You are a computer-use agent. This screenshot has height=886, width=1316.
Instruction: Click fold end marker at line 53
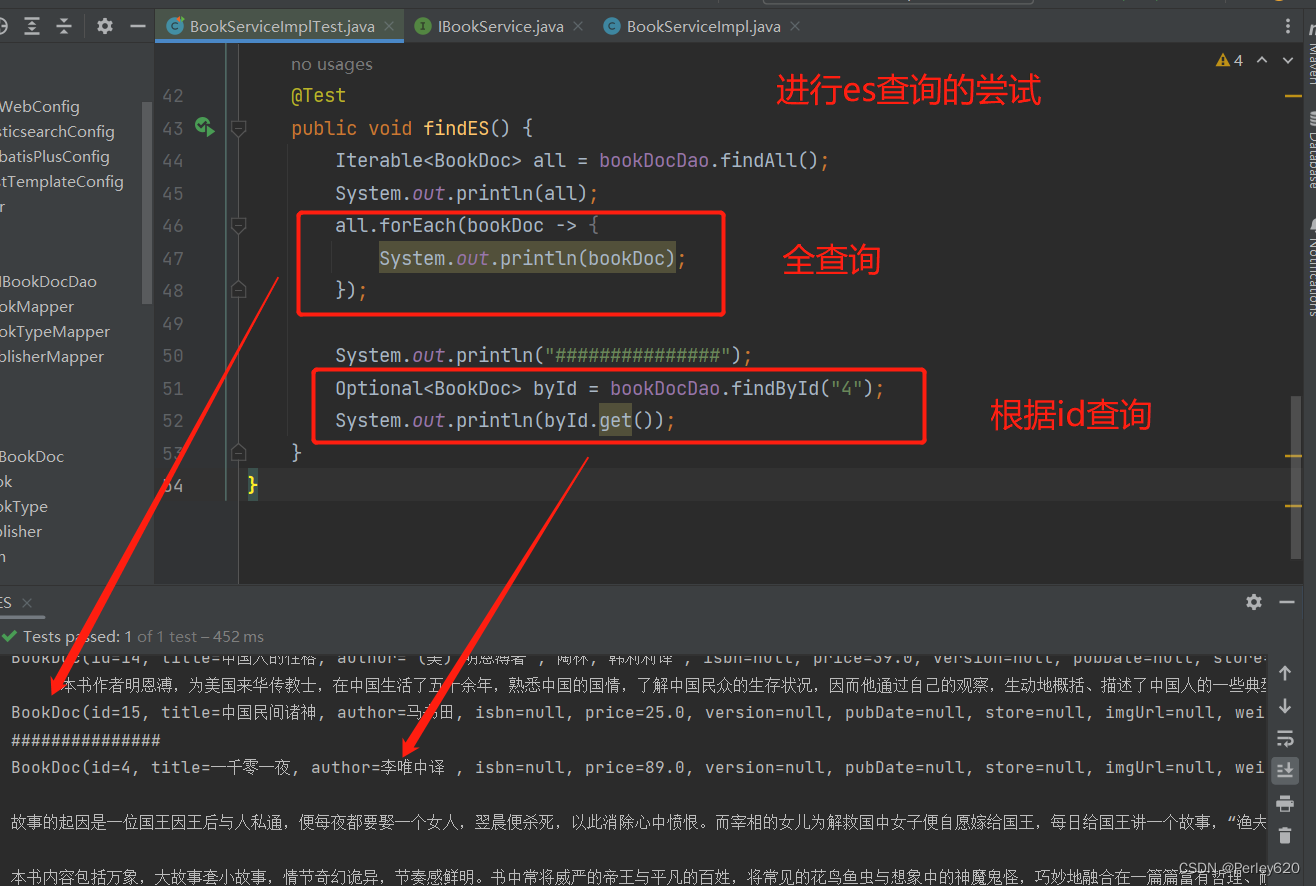tap(238, 453)
